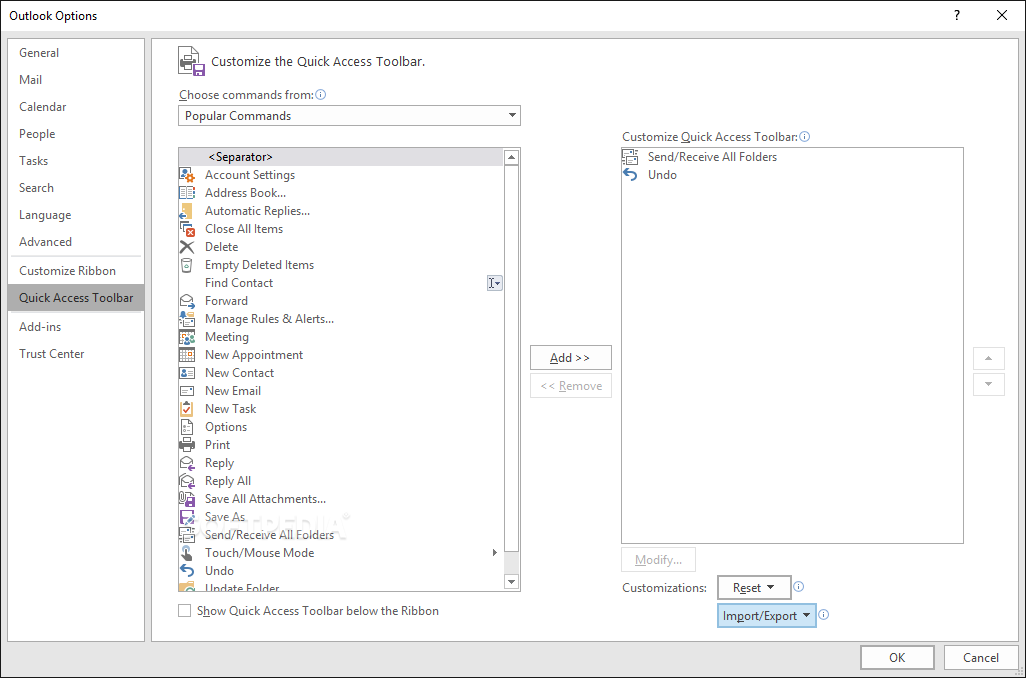
Task: Click the Automatic Replies icon
Action: [187, 211]
